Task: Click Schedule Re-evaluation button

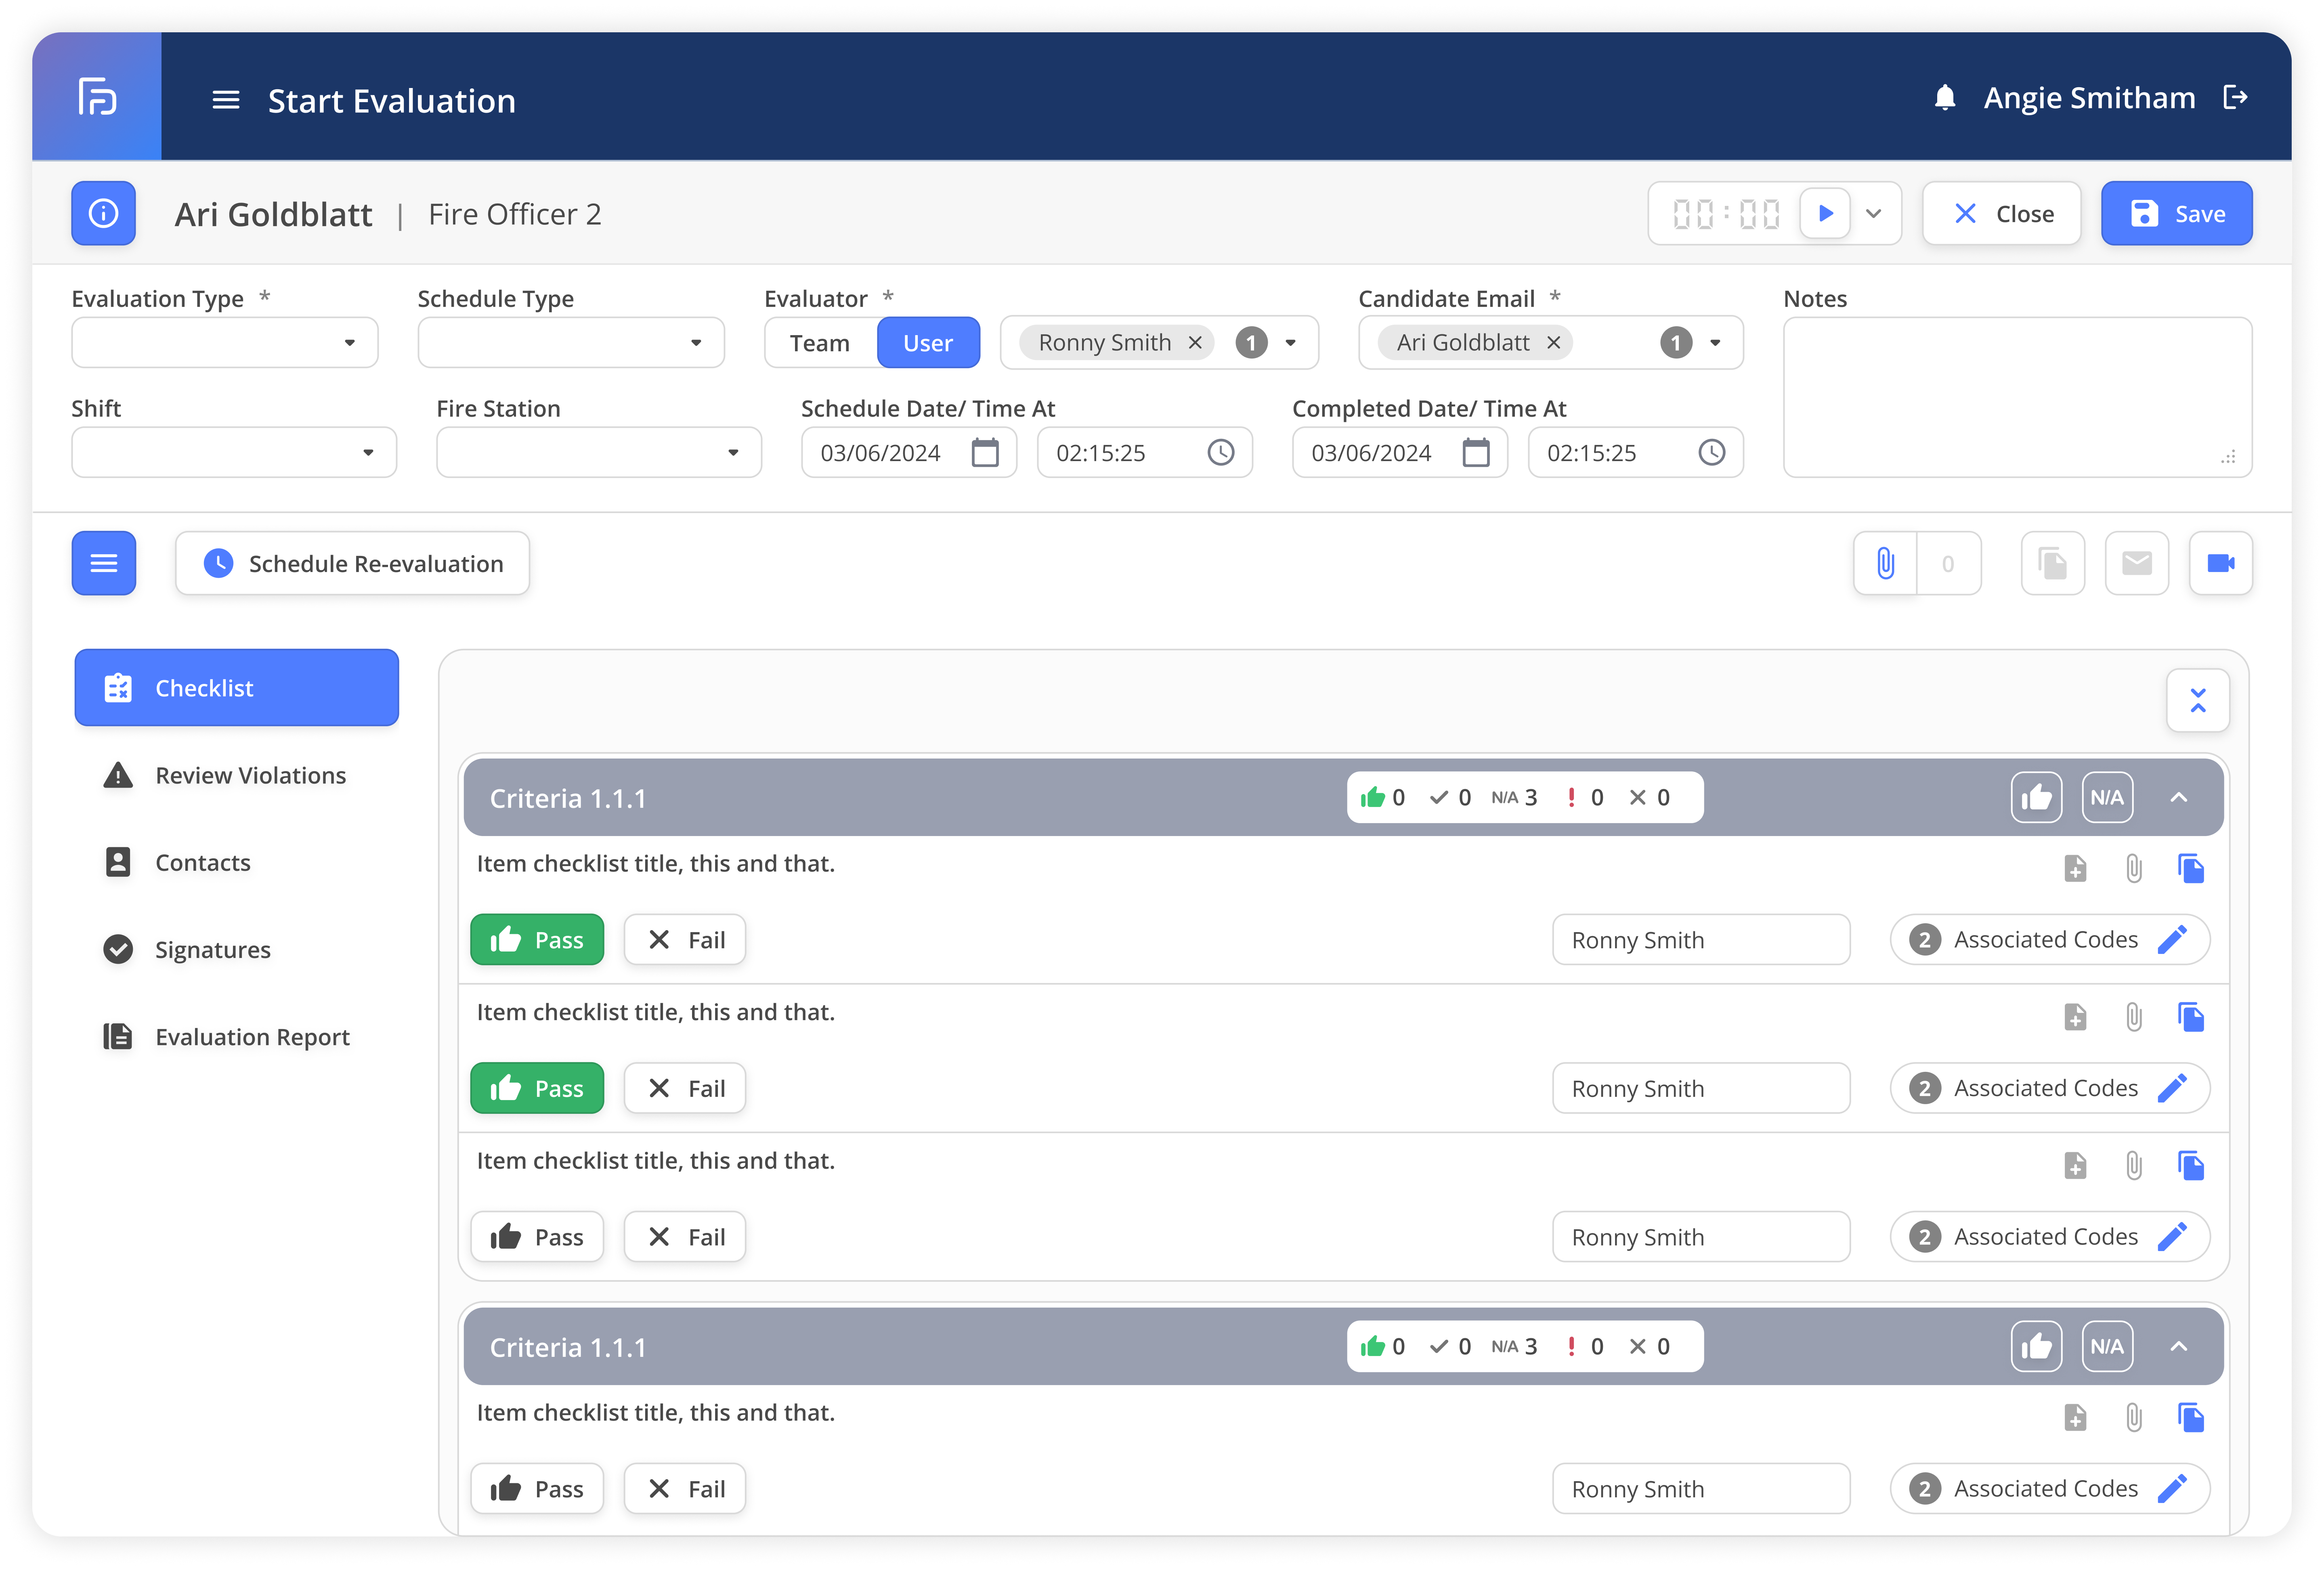Action: click(x=352, y=564)
